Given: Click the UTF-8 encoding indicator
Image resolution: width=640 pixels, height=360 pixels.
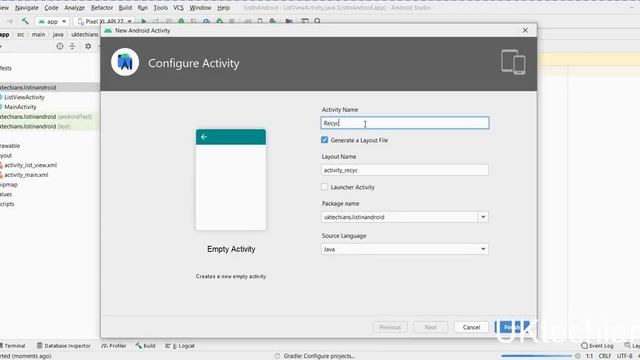Looking at the screenshot, I should (624, 356).
